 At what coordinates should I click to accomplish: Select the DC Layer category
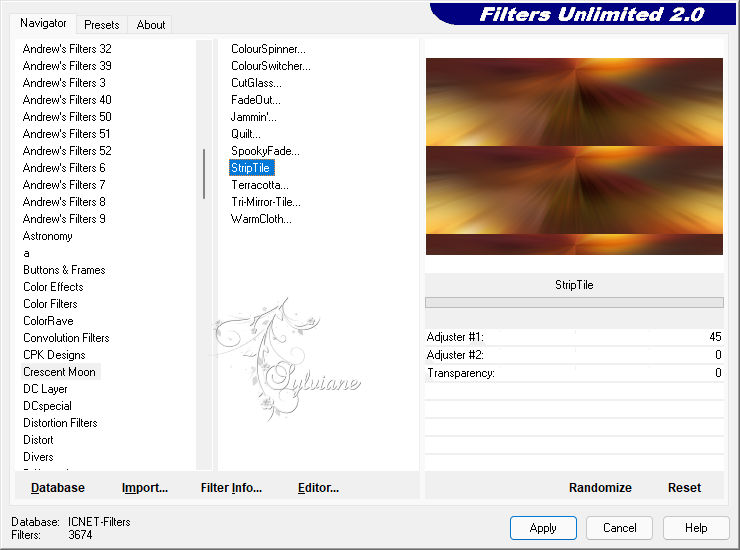pyautogui.click(x=45, y=389)
